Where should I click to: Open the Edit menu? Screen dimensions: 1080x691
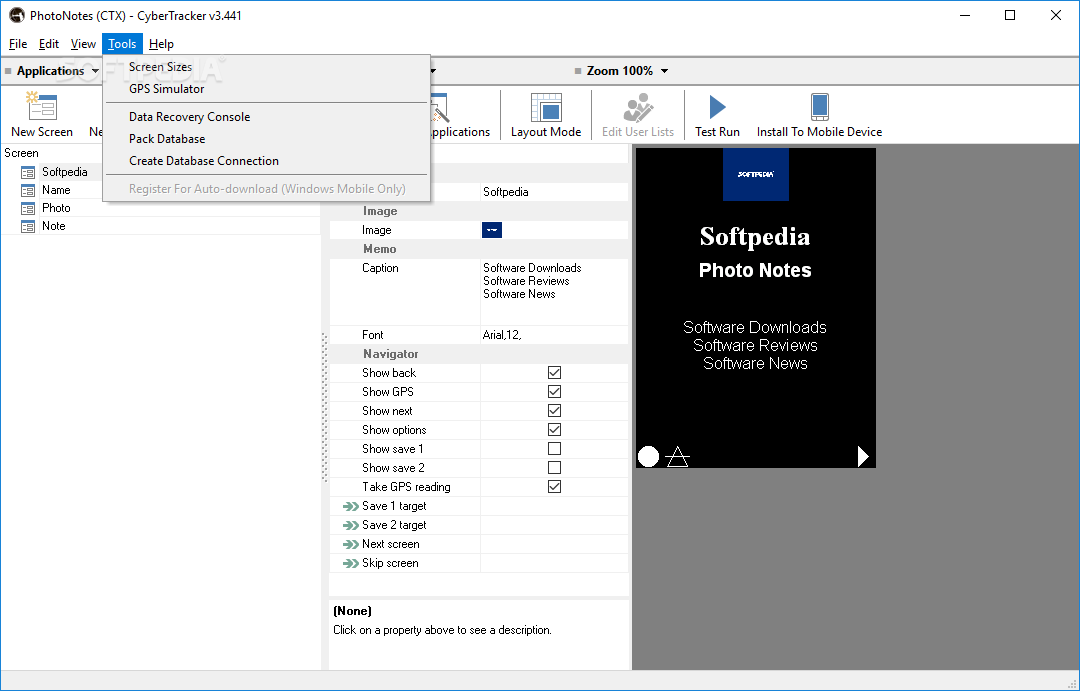click(49, 44)
